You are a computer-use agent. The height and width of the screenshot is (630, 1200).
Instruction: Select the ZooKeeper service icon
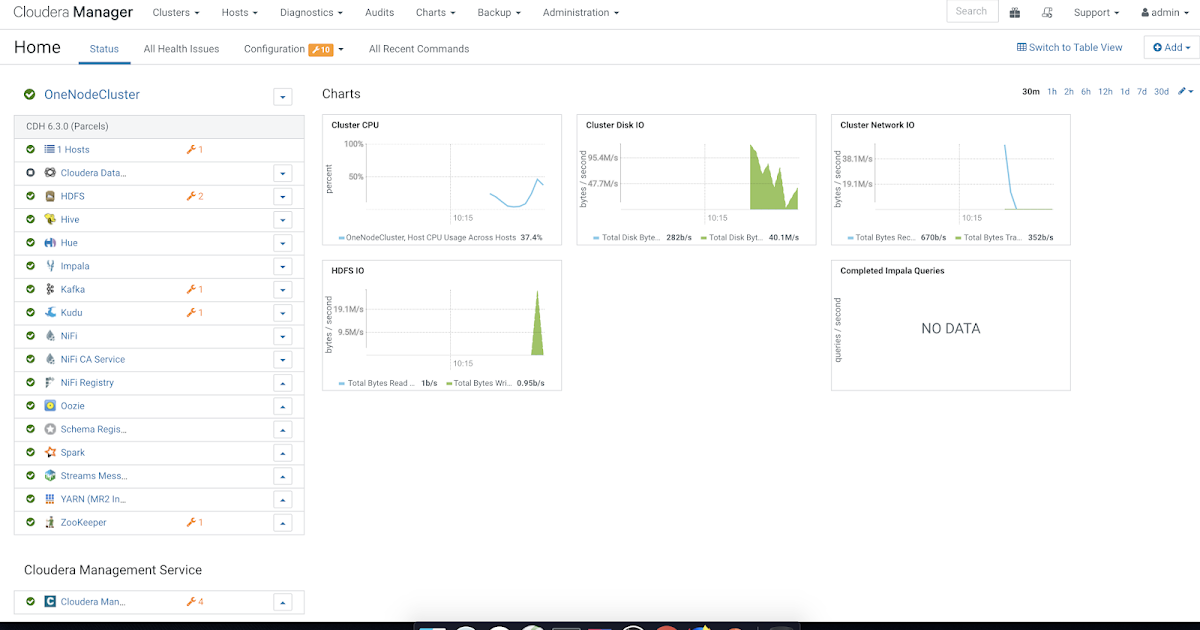pos(48,522)
